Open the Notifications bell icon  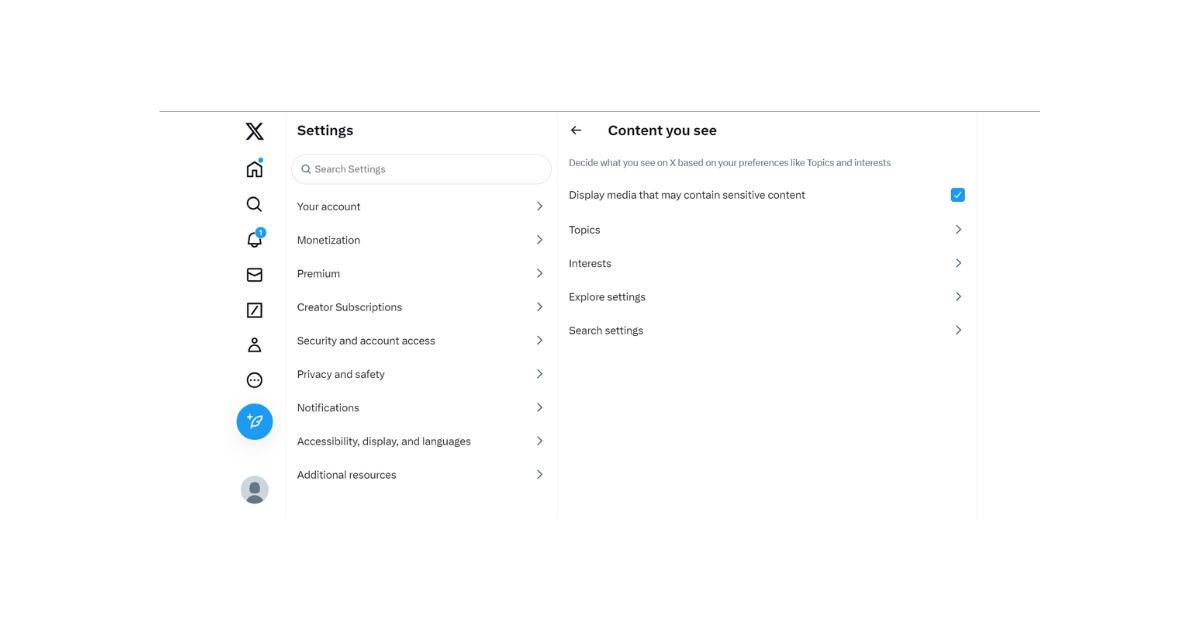point(254,240)
